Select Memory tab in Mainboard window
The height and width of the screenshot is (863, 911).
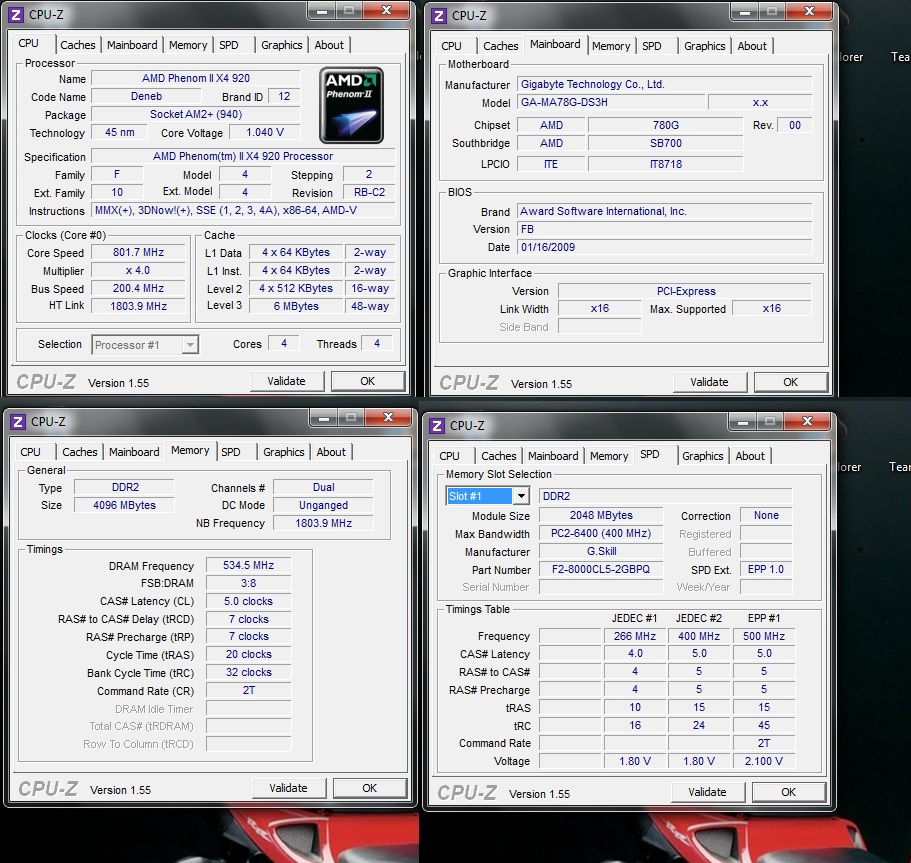click(611, 46)
